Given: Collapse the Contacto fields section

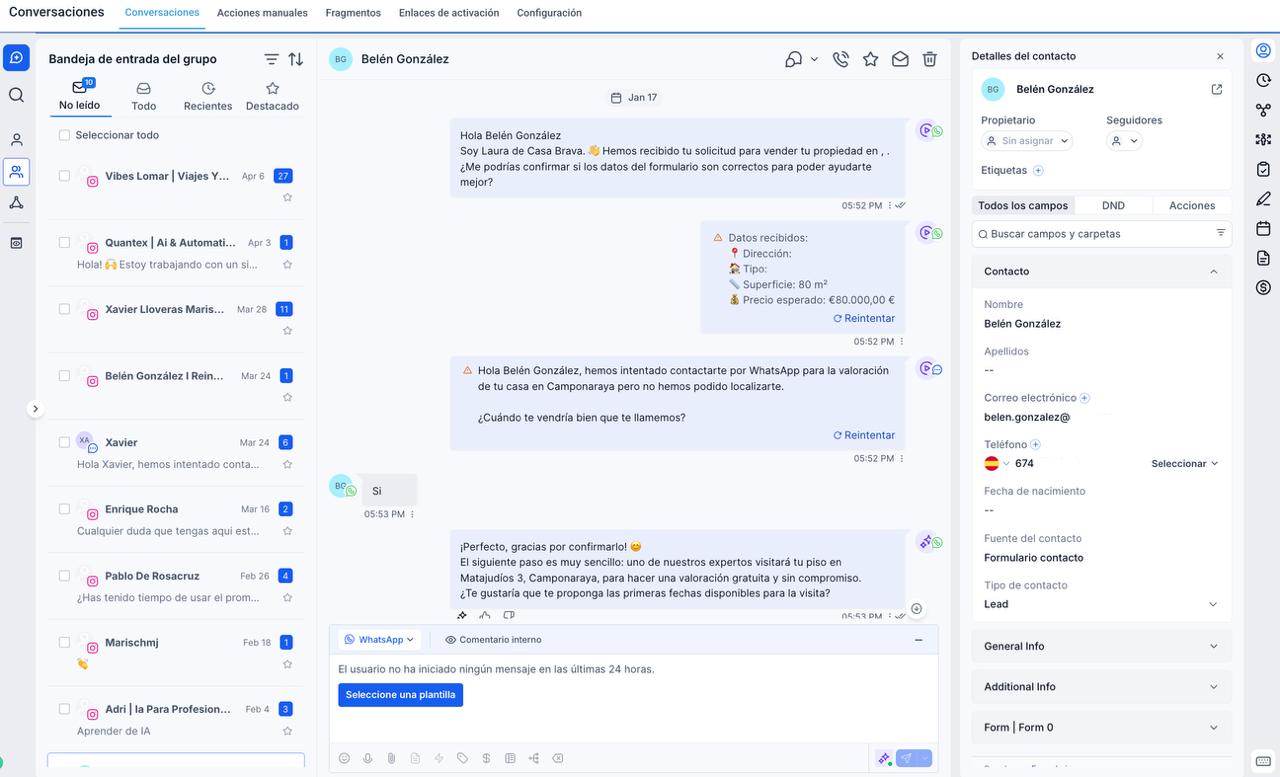Looking at the screenshot, I should coord(1213,271).
